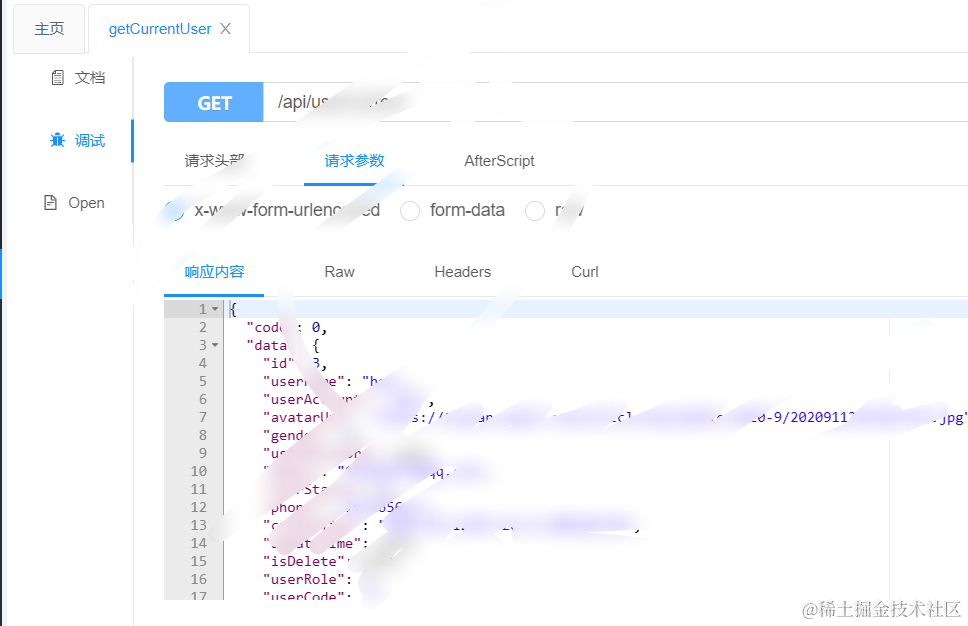The image size is (968, 626).
Task: Switch to the 请求参数 tab
Action: pos(354,161)
